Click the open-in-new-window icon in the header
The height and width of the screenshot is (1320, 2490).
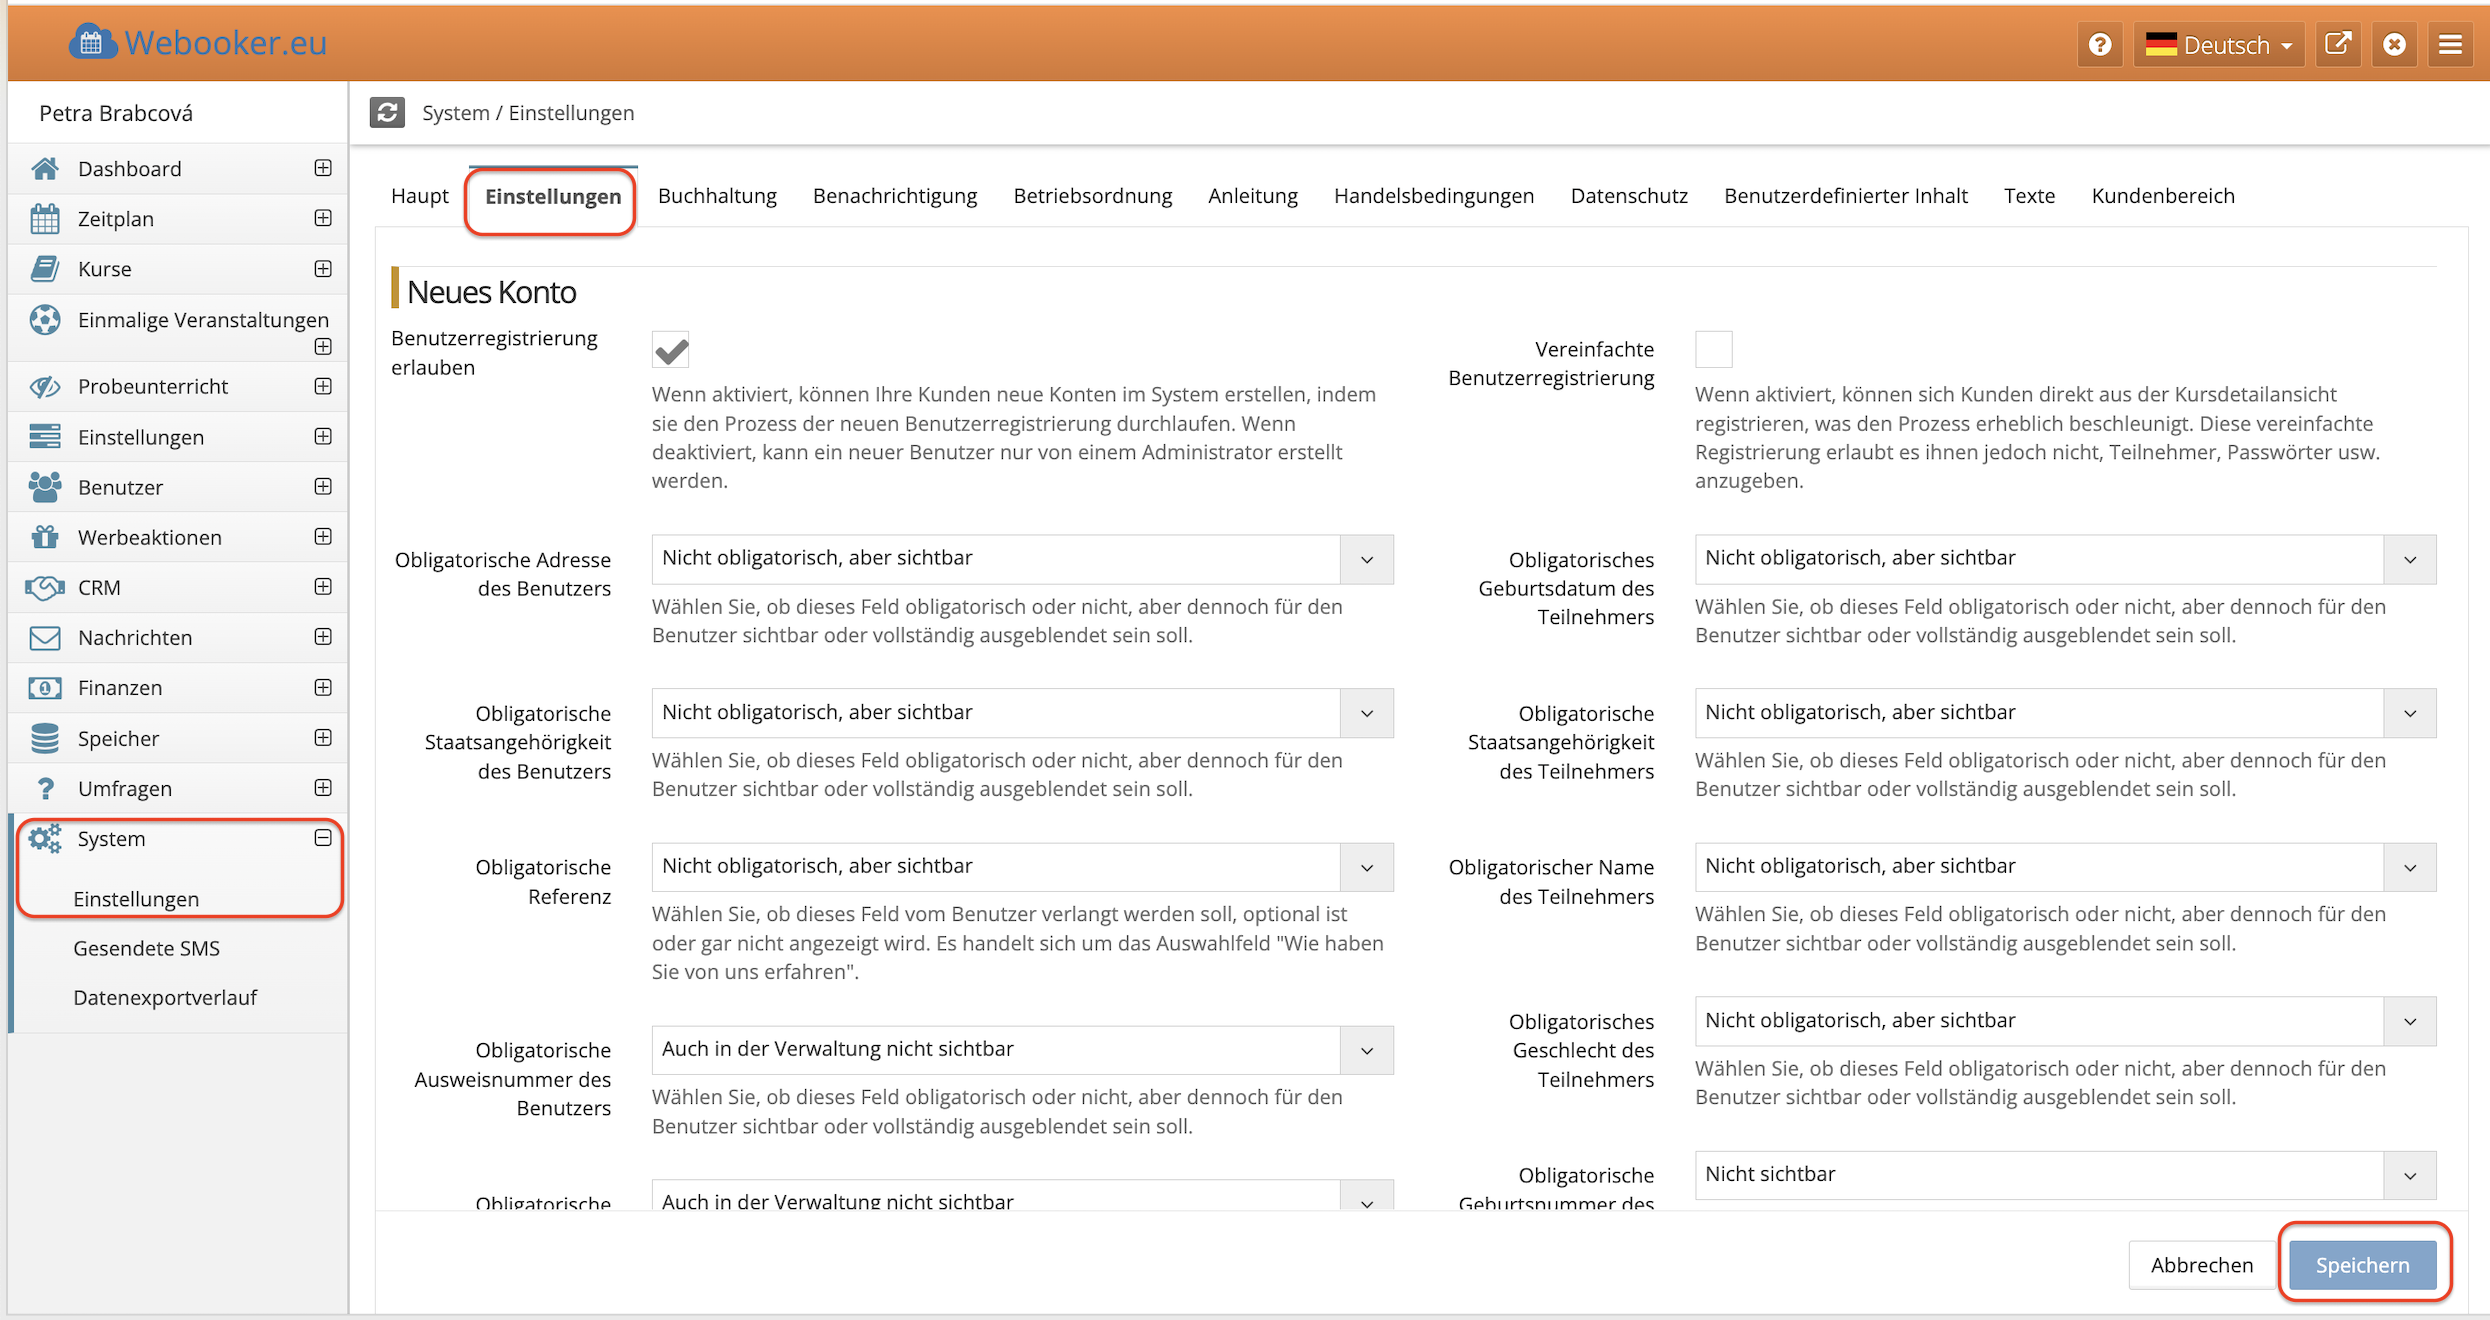2337,45
